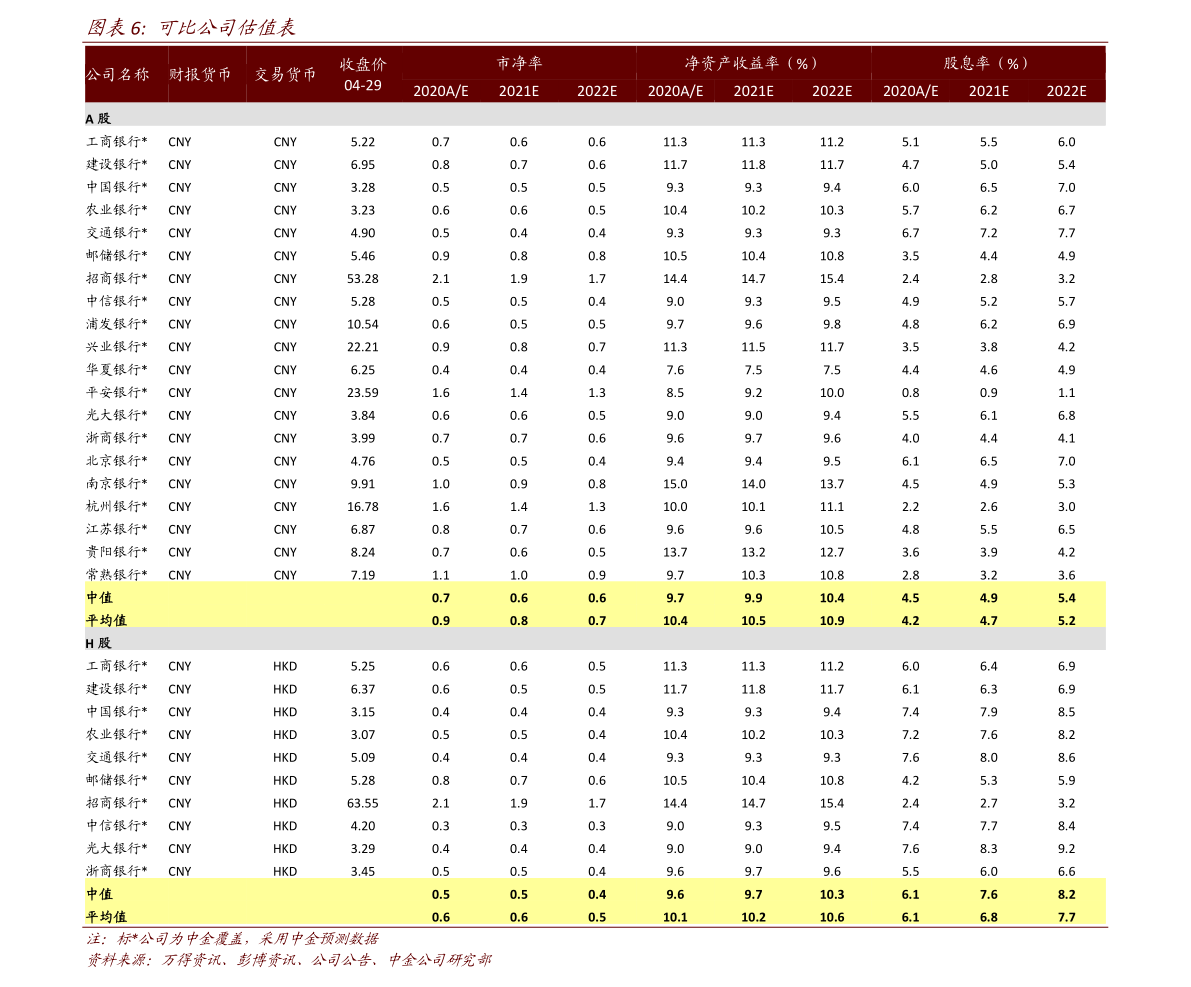Click the 收盘价 04-29 column header
The width and height of the screenshot is (1191, 987).
coord(363,74)
